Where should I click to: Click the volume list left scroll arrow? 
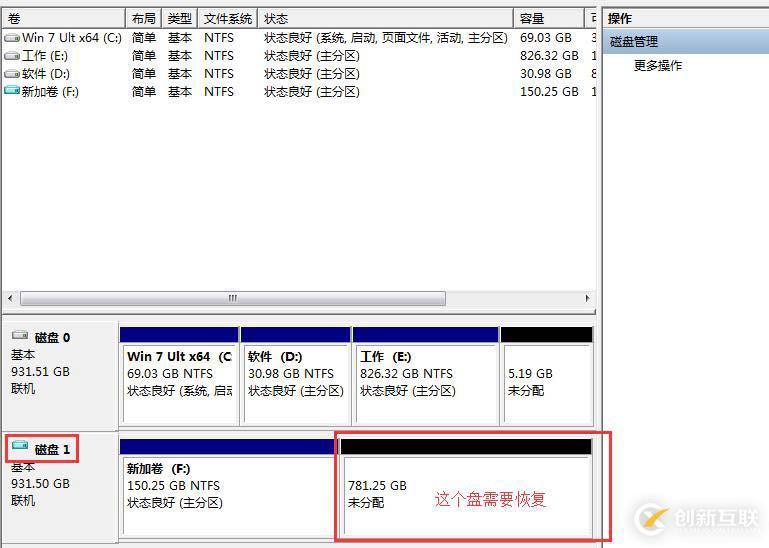pyautogui.click(x=10, y=298)
